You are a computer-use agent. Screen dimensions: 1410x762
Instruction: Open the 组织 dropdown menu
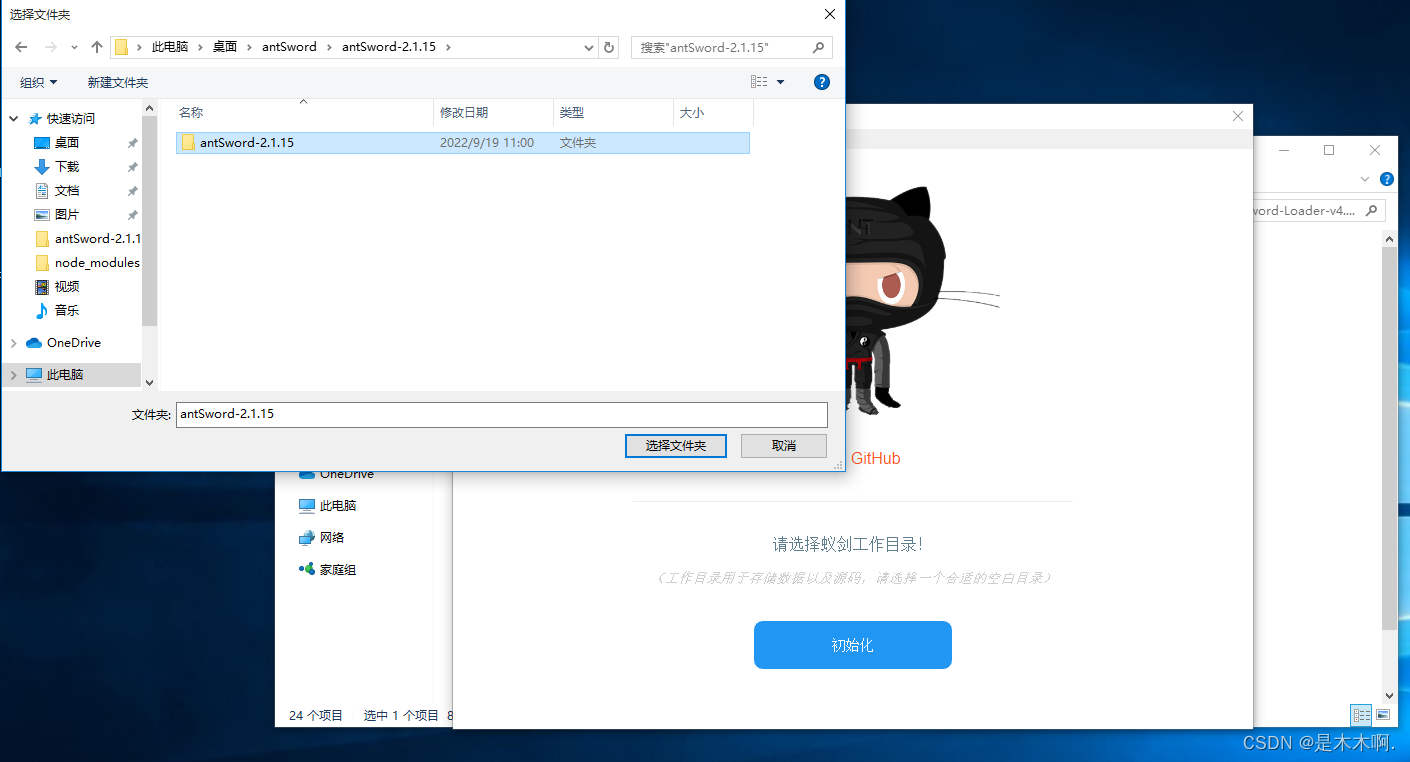[39, 82]
